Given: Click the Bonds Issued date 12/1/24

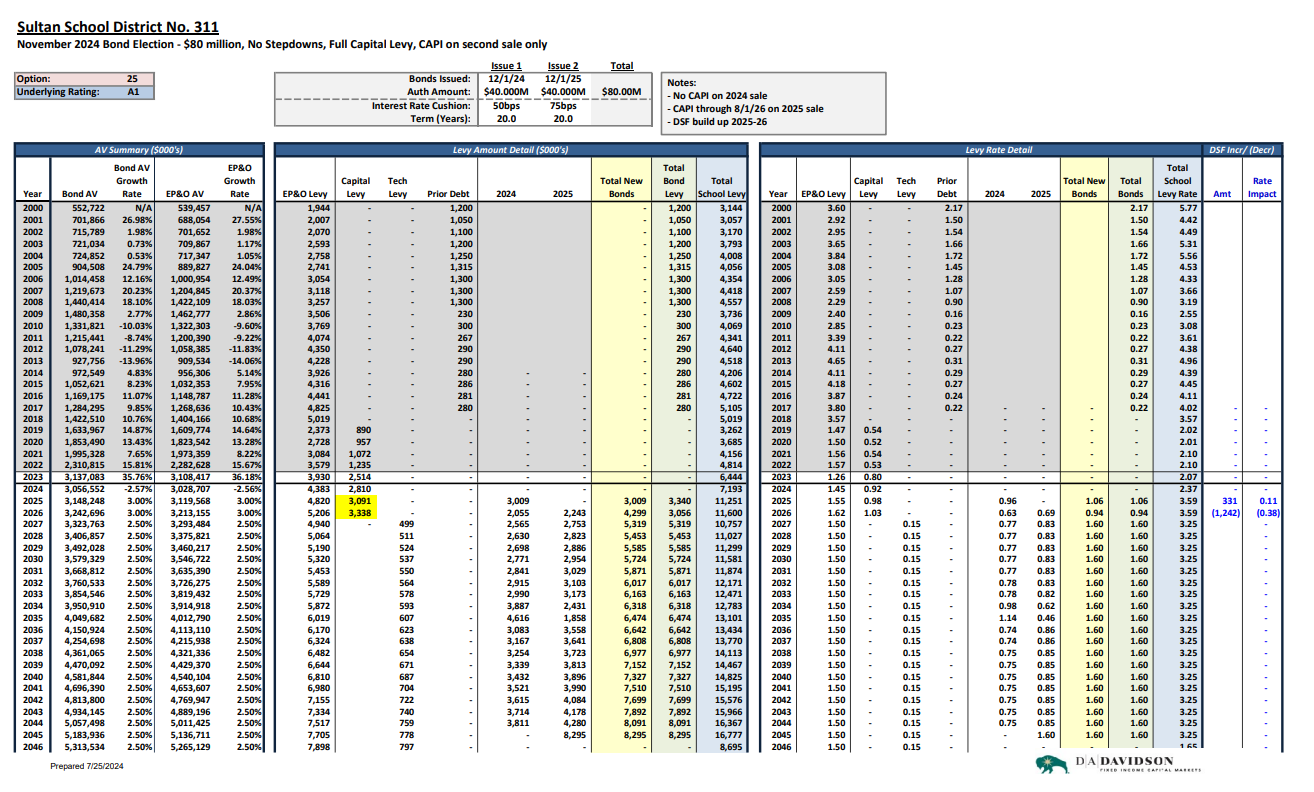Looking at the screenshot, I should (507, 78).
